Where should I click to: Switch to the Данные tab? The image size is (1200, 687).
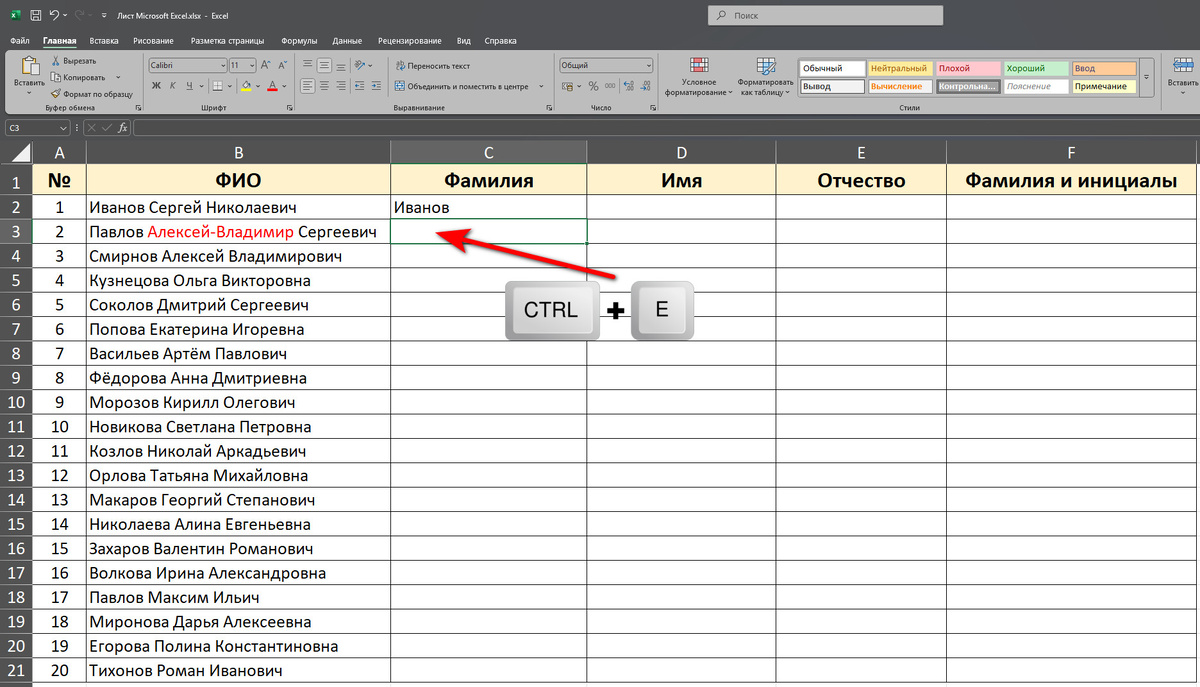pos(347,41)
